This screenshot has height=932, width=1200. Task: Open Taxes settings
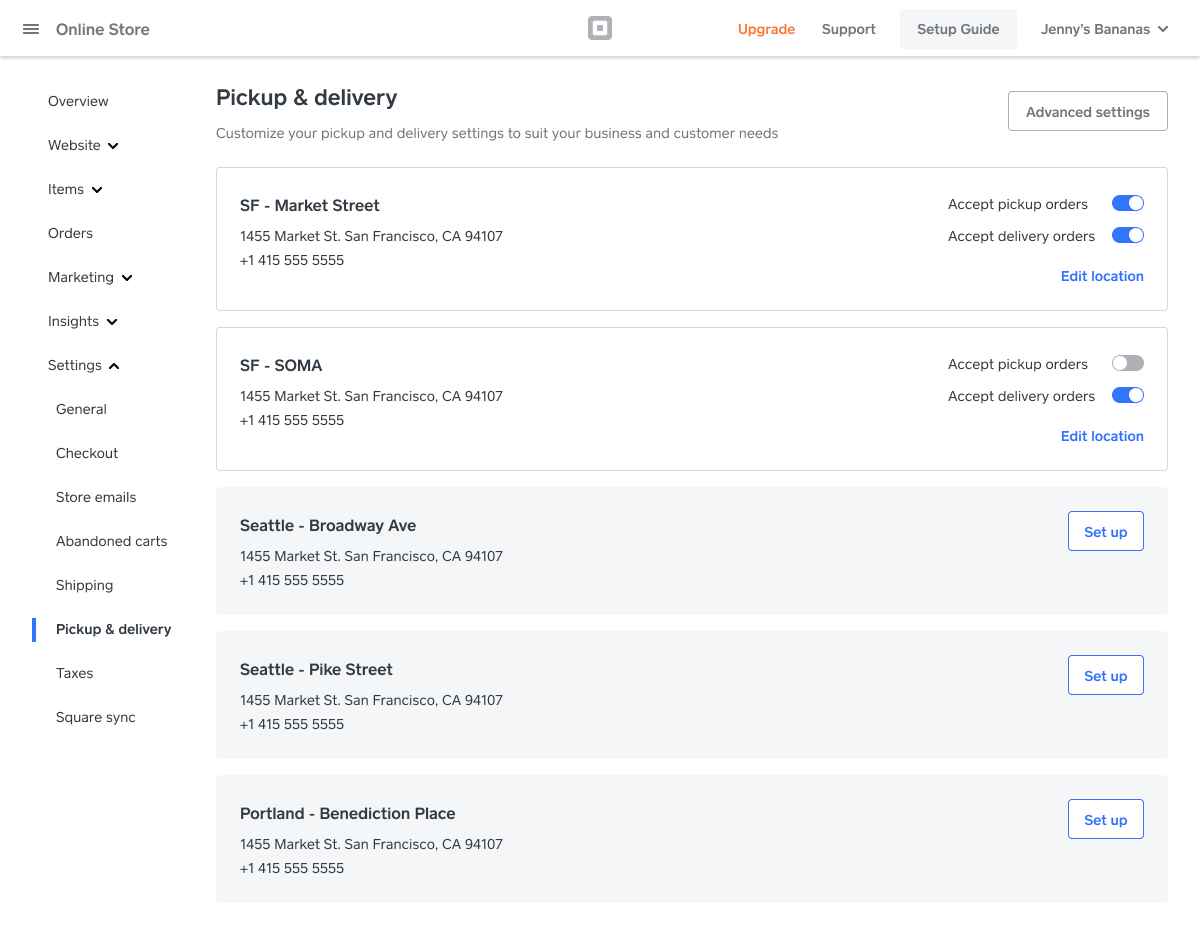74,673
